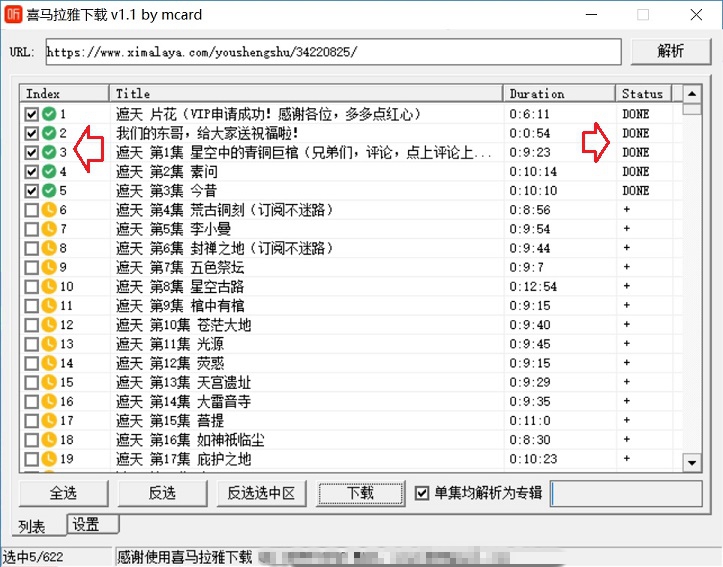Screen dimensions: 723x567
Task: Click the green done icon for row 1
Action: pyautogui.click(x=49, y=113)
